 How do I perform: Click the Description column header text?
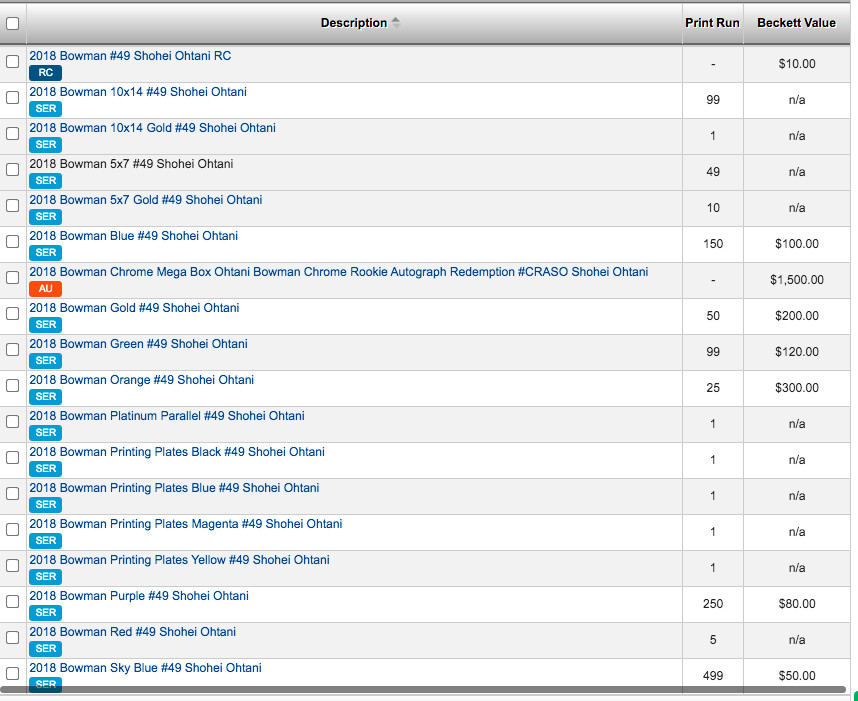click(353, 23)
